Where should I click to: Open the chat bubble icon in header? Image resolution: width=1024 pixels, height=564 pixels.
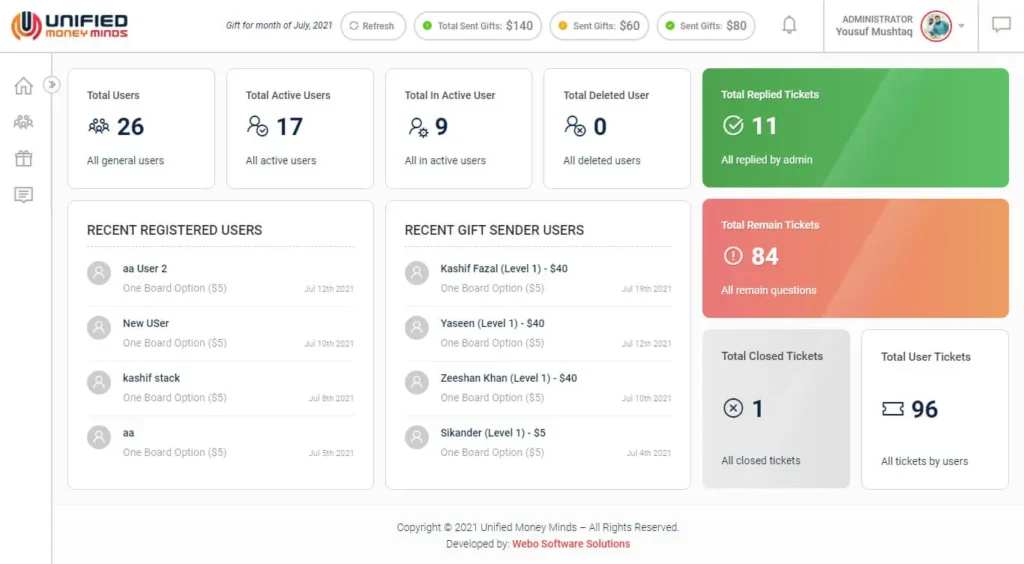click(1001, 25)
